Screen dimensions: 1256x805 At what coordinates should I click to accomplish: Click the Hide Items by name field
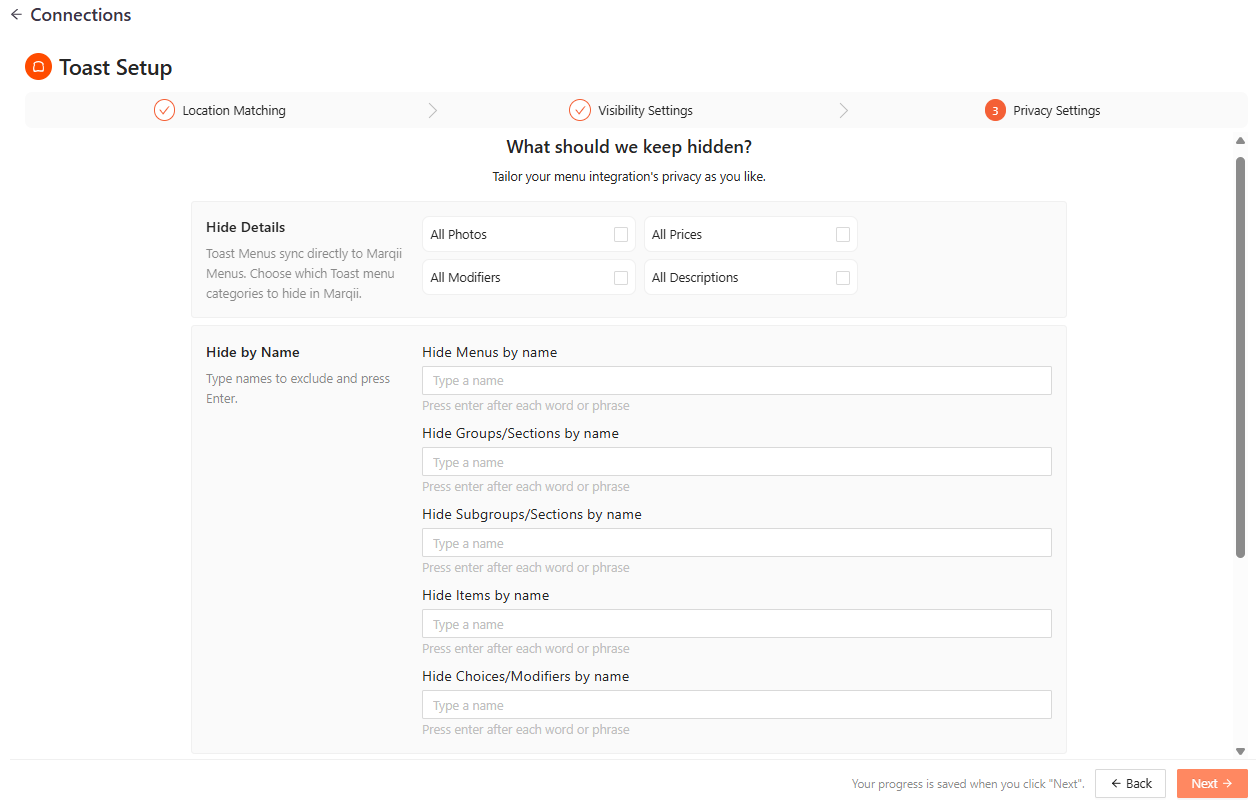coord(736,624)
